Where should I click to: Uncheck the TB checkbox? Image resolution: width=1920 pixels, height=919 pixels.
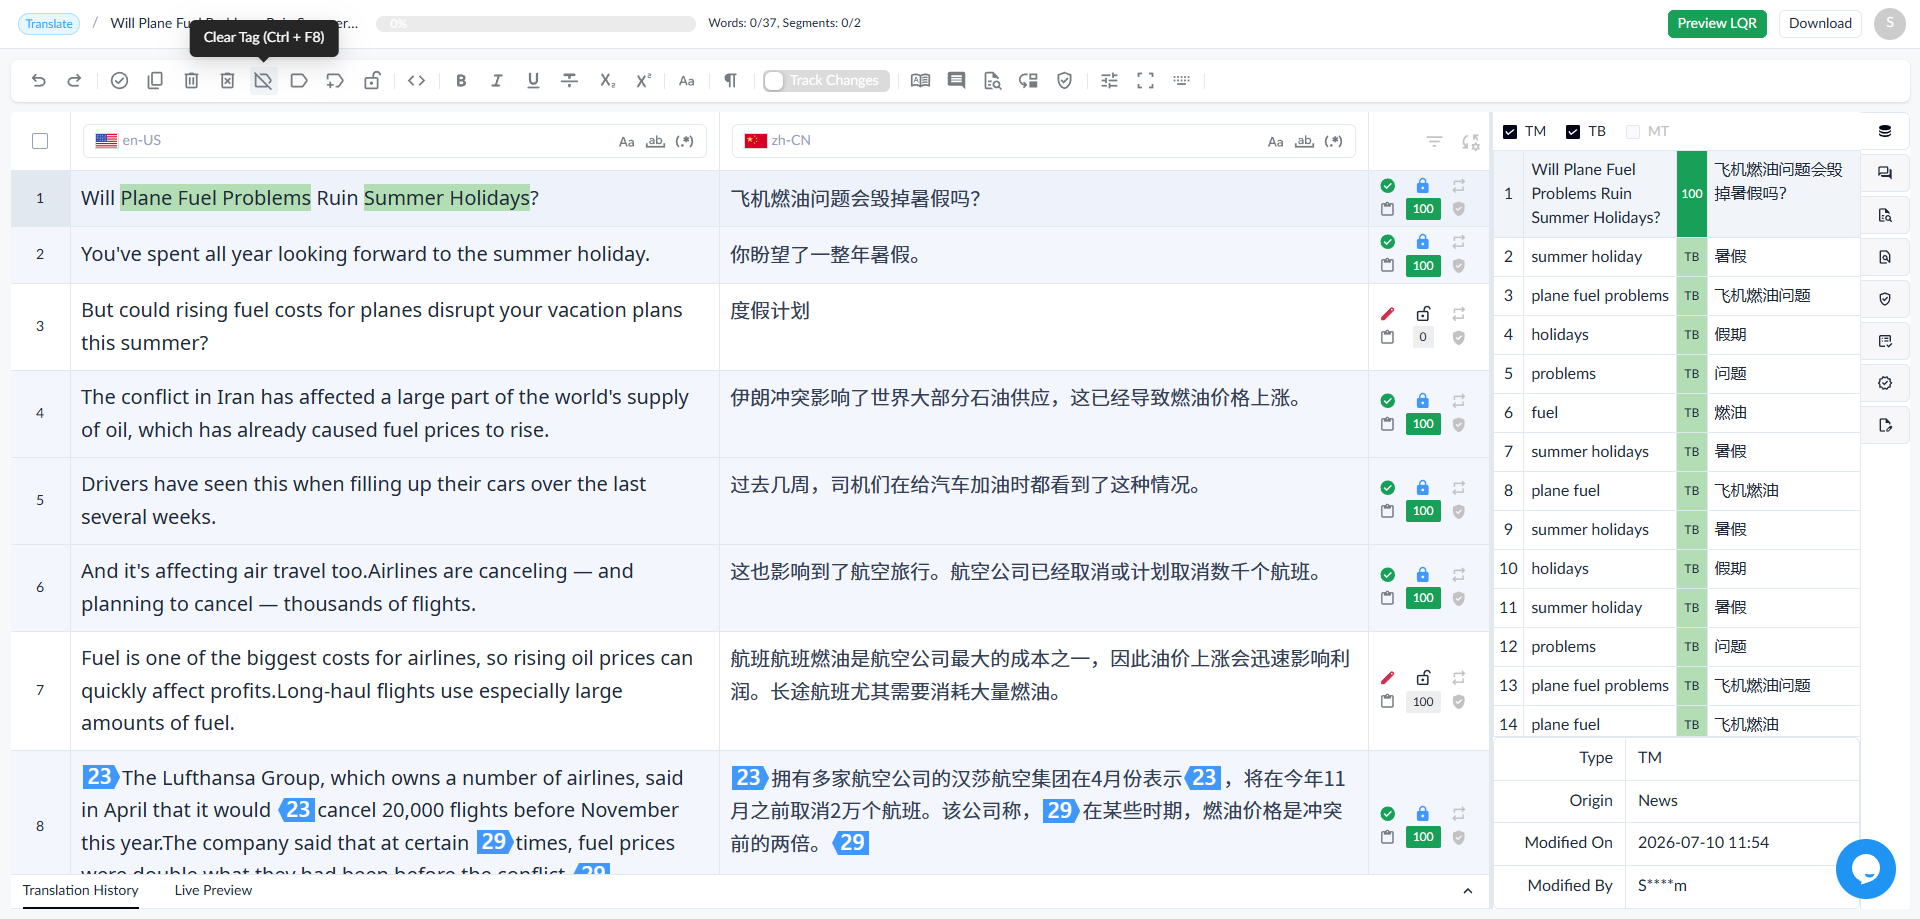click(1573, 132)
